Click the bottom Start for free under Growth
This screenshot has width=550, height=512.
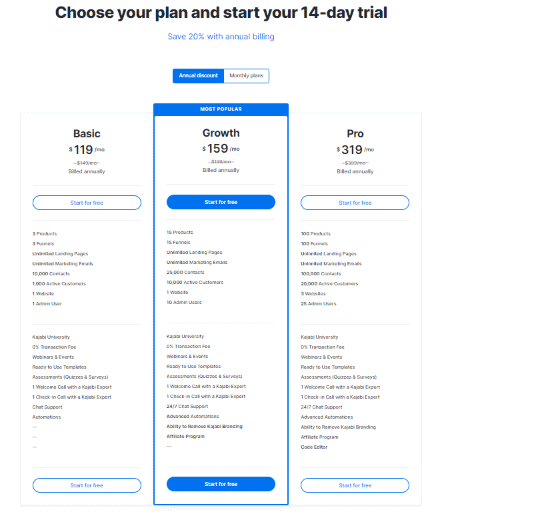pos(221,484)
